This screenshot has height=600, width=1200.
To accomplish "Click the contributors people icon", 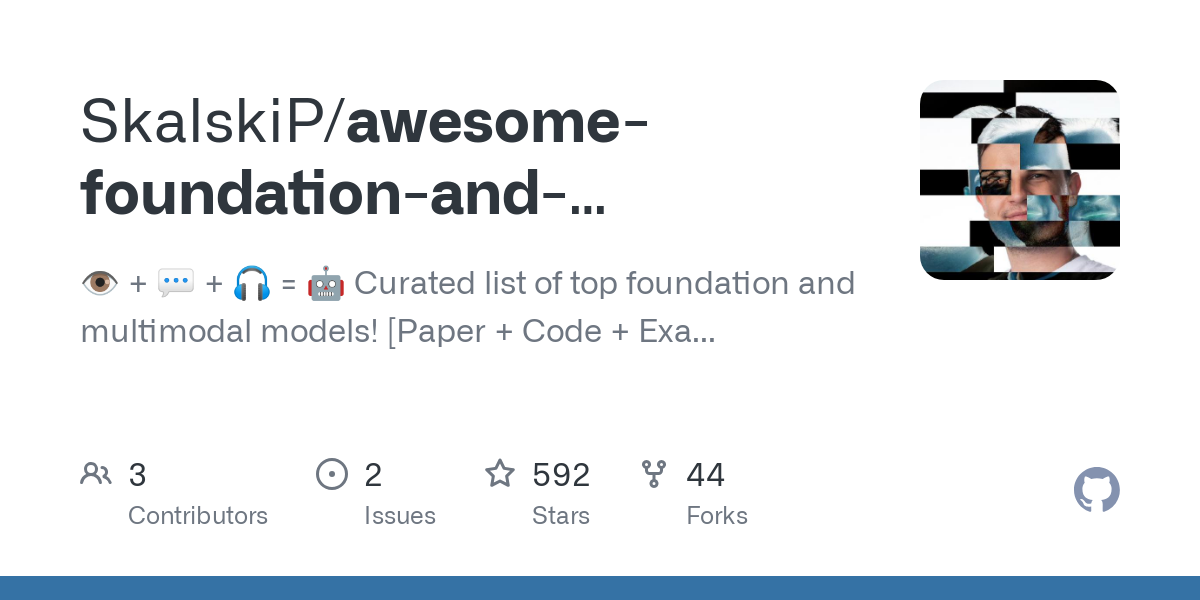I will tap(96, 474).
